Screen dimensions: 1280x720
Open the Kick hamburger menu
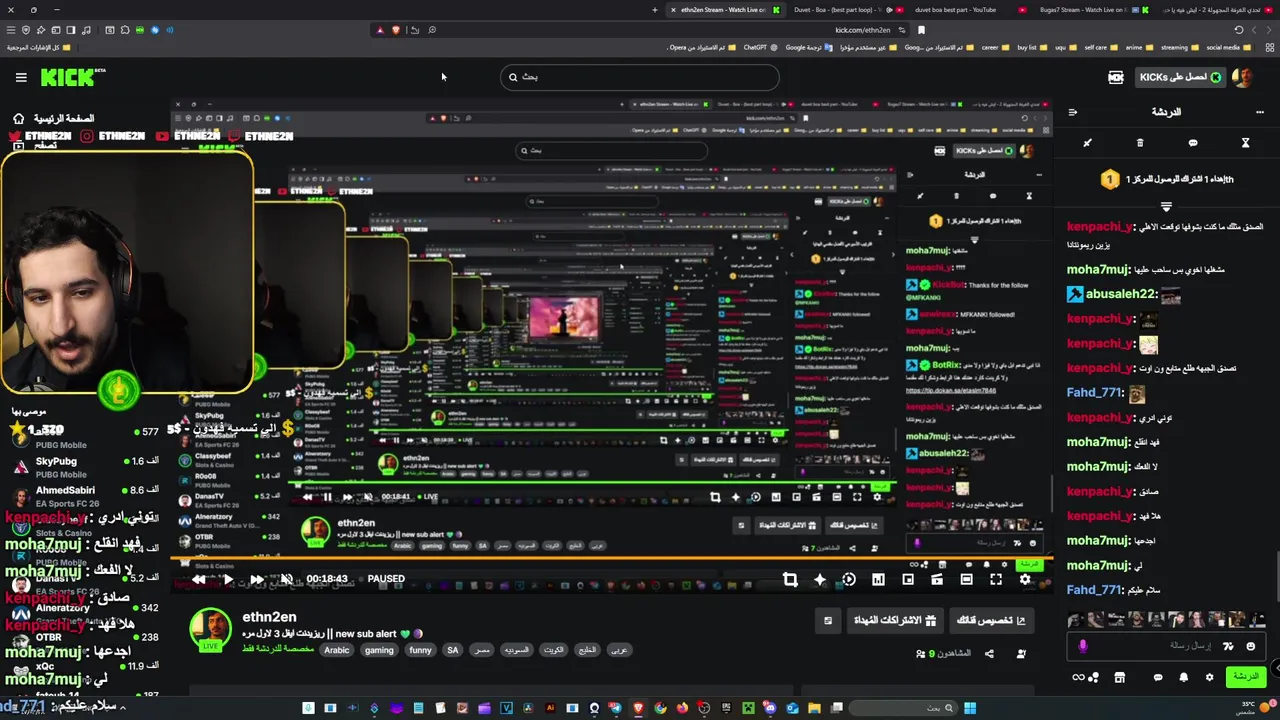[21, 77]
